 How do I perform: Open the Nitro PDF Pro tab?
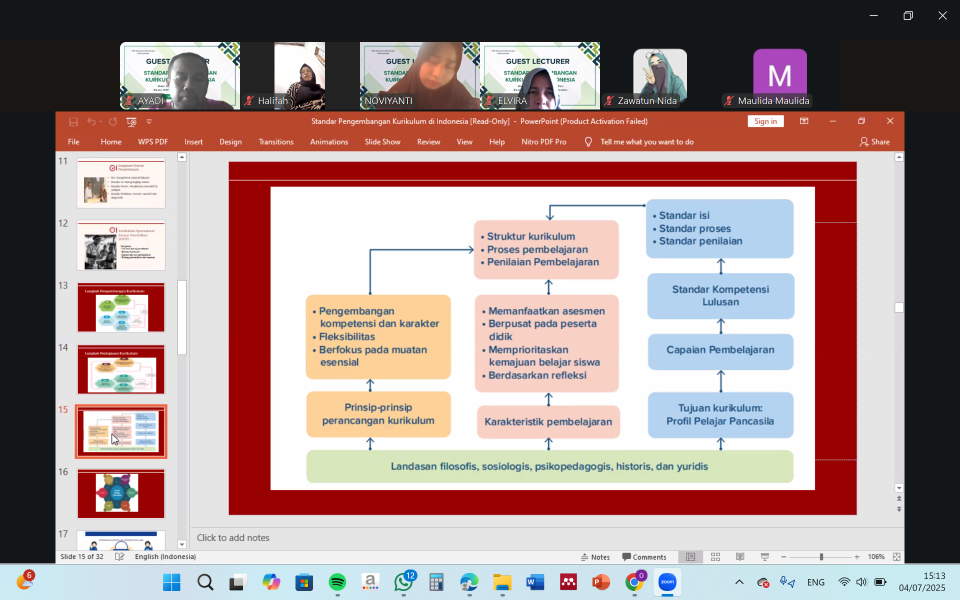[543, 142]
